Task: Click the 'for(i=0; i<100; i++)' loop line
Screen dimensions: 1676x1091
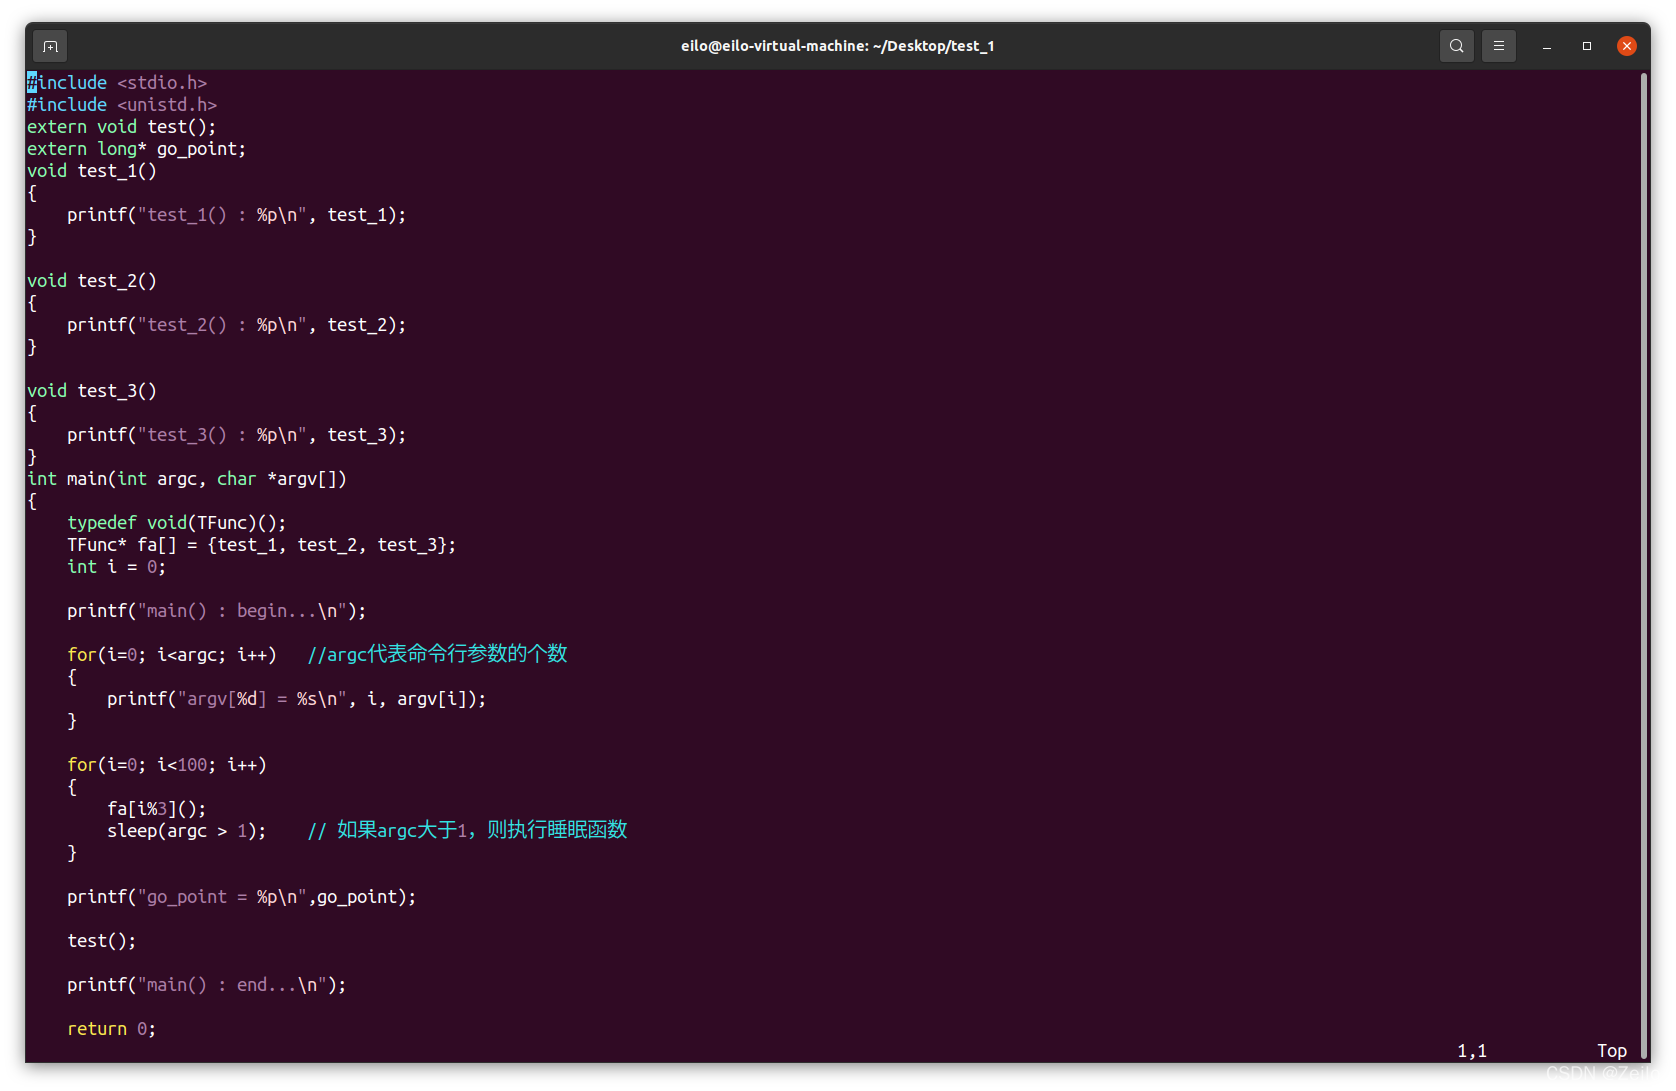Action: (167, 765)
